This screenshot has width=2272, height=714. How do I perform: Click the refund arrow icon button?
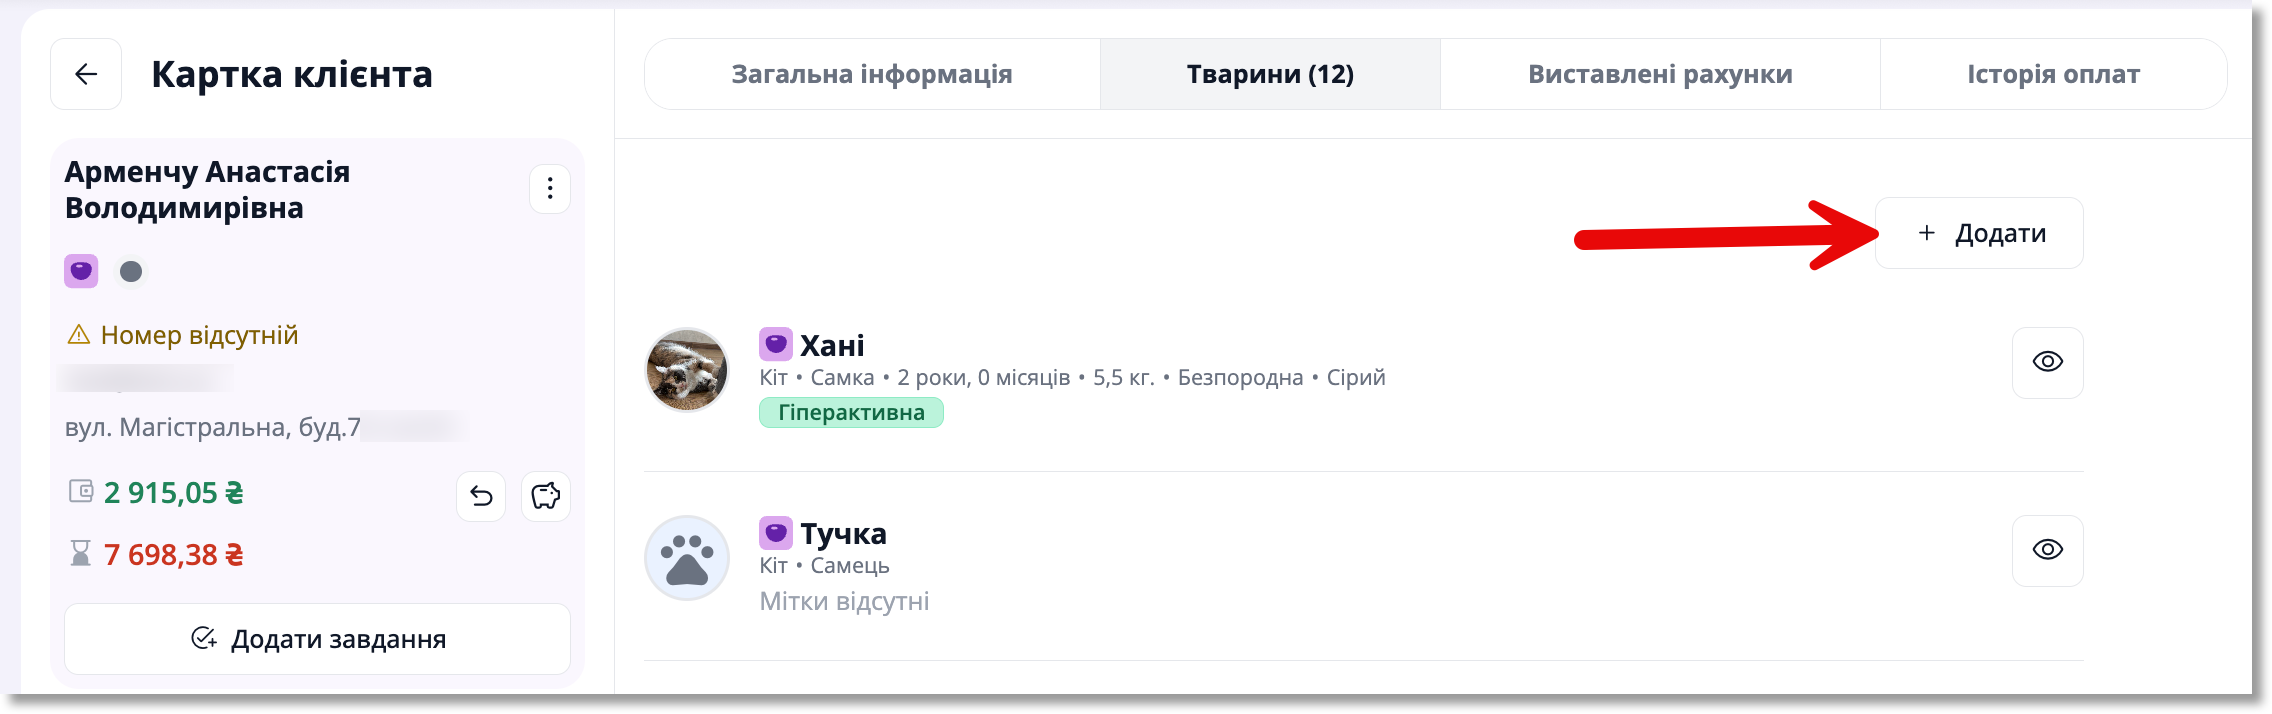(x=481, y=496)
